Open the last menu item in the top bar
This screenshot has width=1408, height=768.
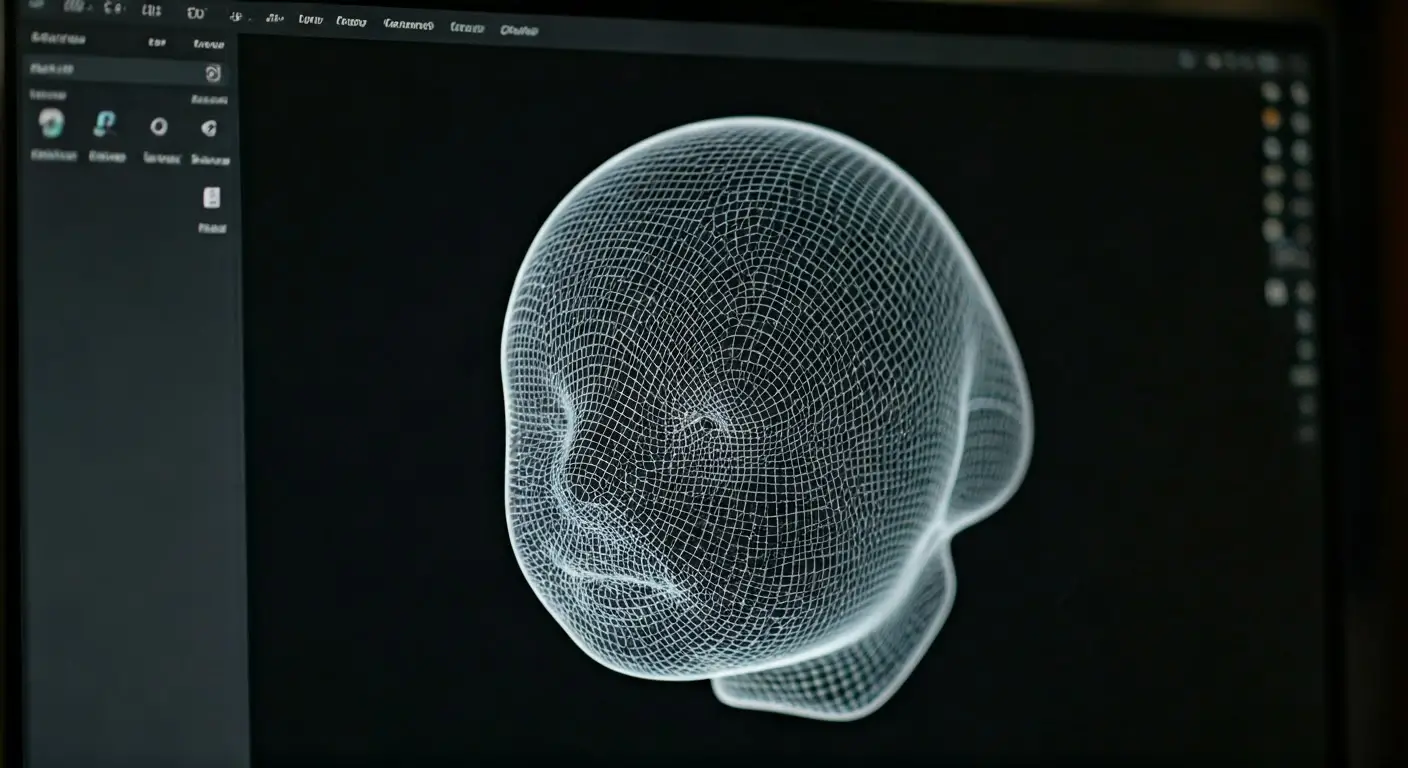pyautogui.click(x=519, y=30)
